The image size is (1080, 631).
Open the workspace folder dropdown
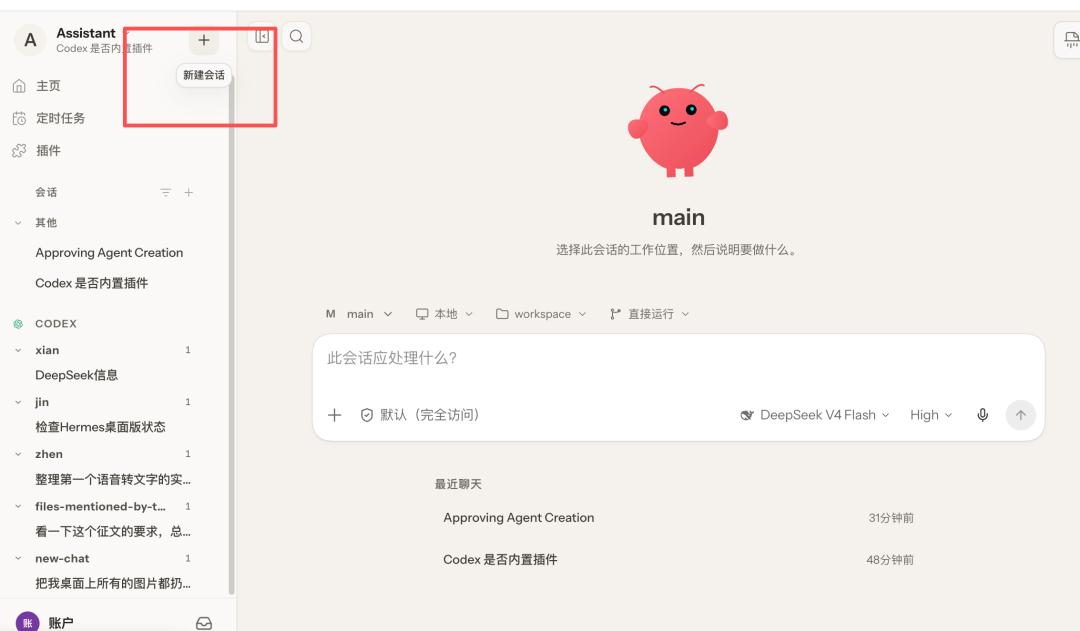point(541,314)
